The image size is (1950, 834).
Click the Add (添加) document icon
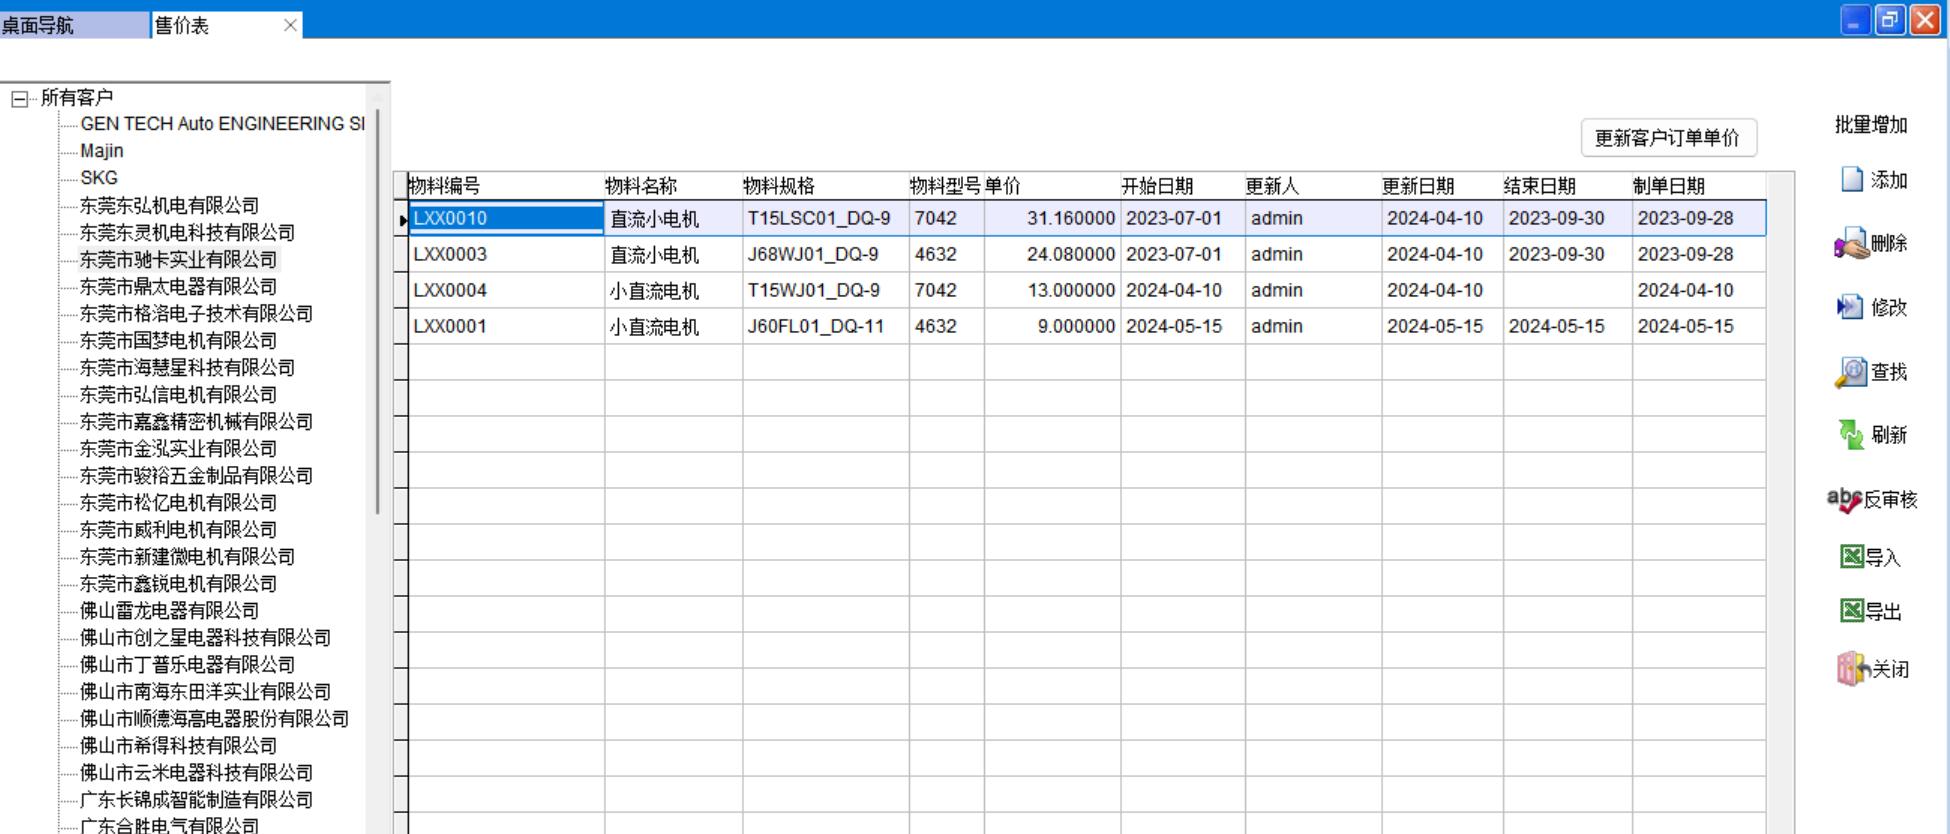(x=1852, y=180)
